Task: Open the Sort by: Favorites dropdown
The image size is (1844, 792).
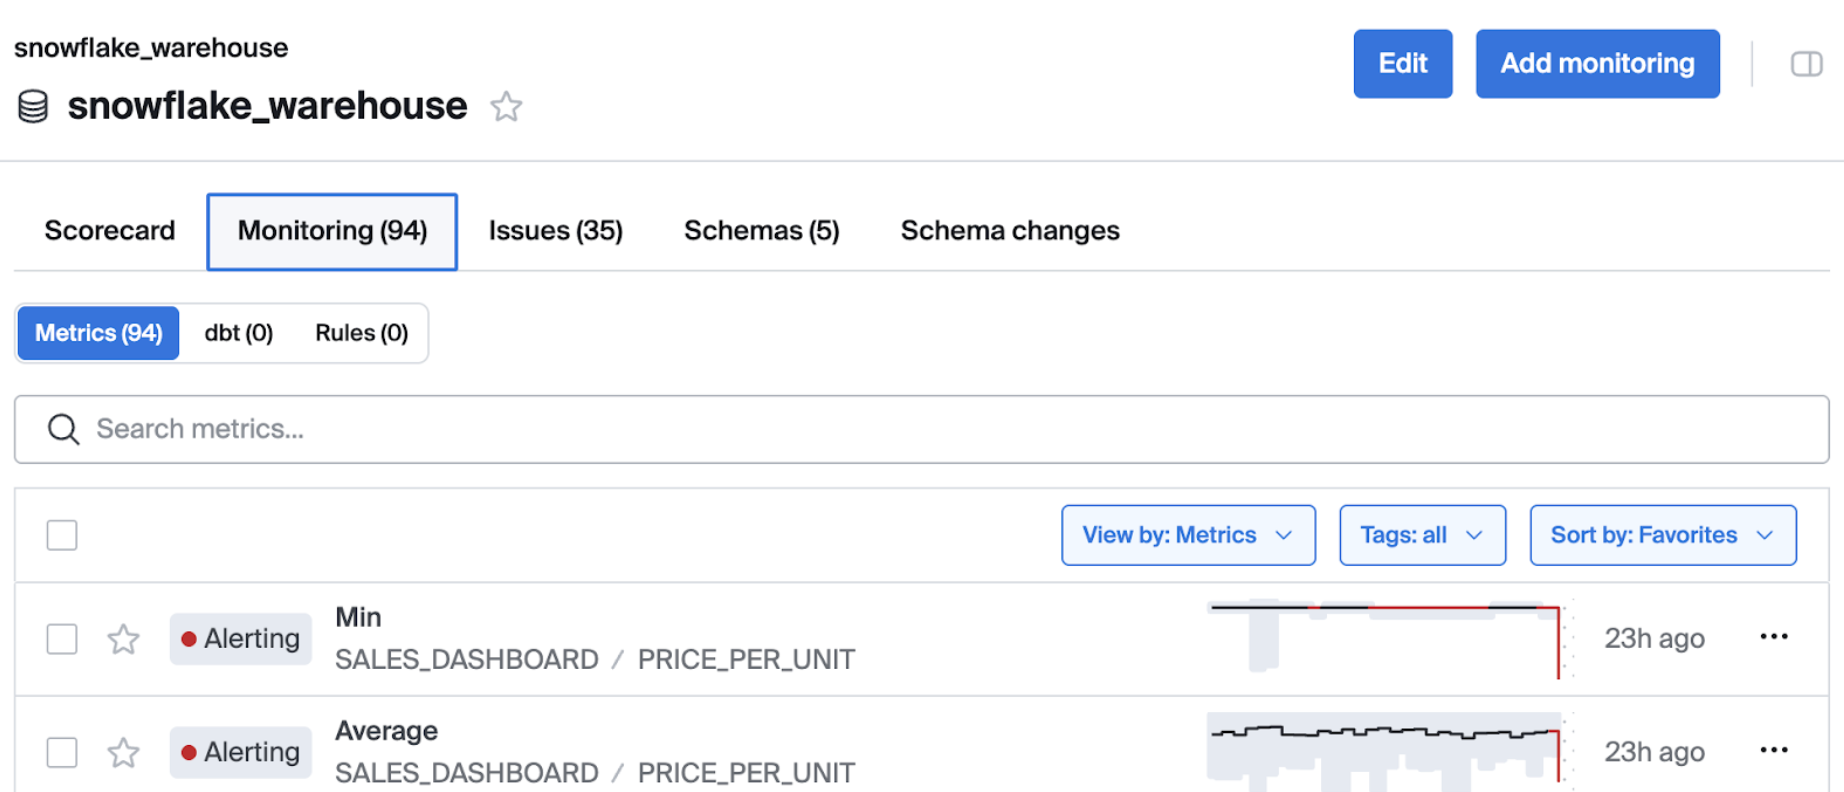Action: click(1662, 535)
